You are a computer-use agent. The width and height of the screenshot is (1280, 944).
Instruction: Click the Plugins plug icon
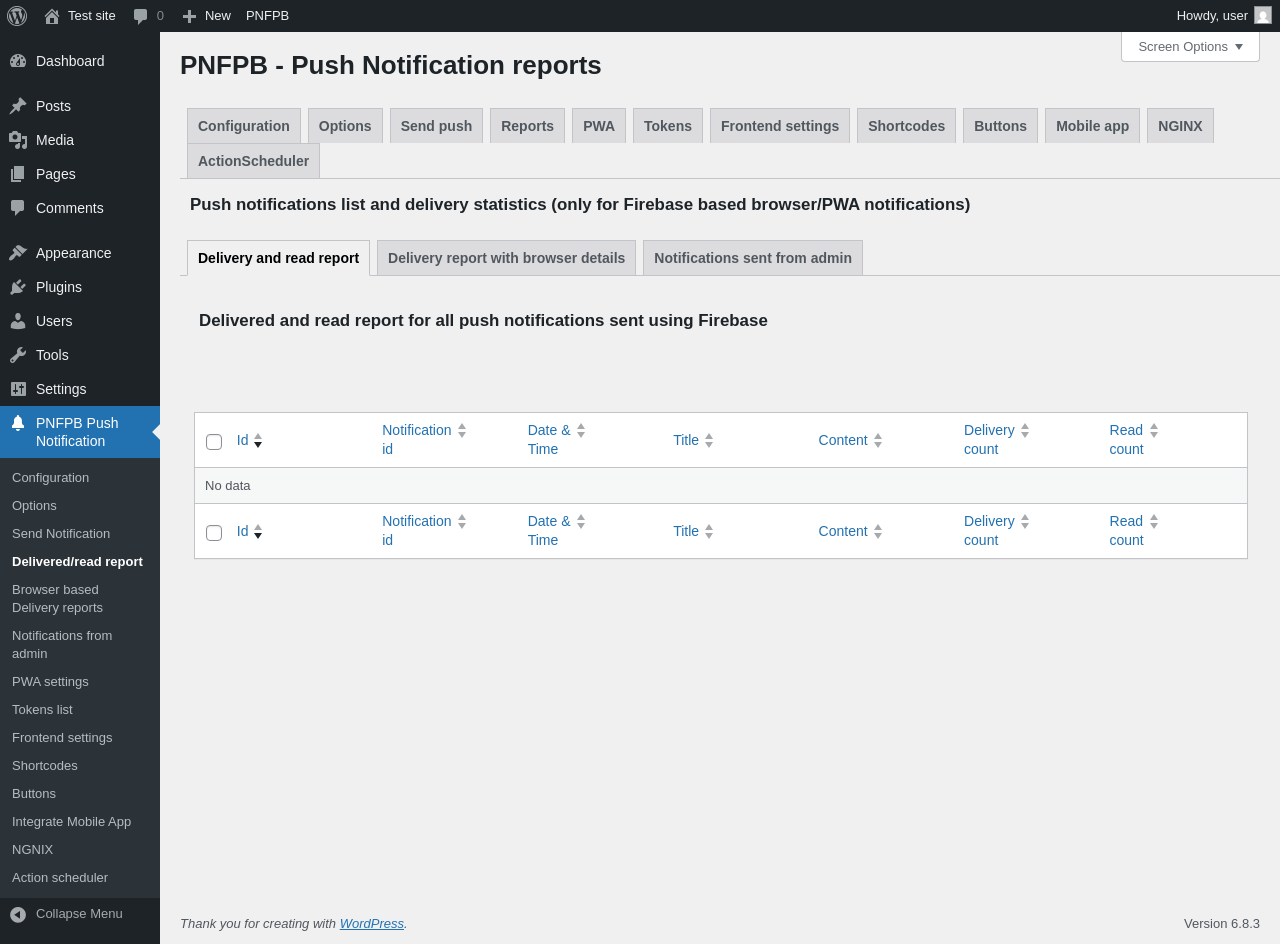pyautogui.click(x=18, y=287)
